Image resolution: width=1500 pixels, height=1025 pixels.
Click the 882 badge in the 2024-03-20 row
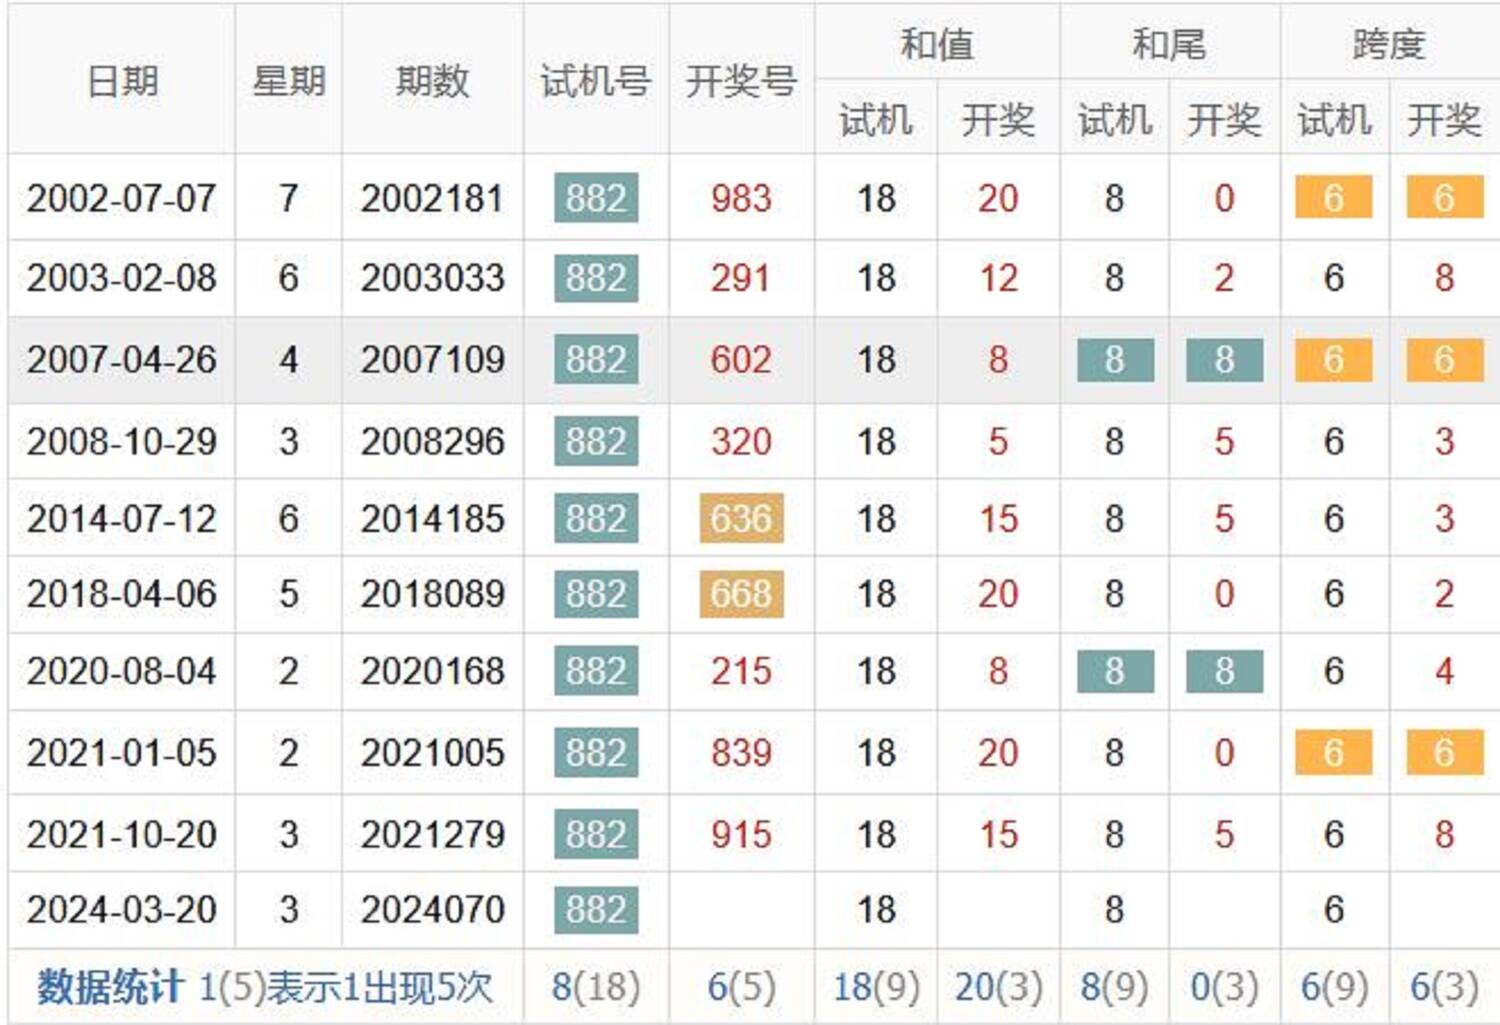pyautogui.click(x=596, y=909)
